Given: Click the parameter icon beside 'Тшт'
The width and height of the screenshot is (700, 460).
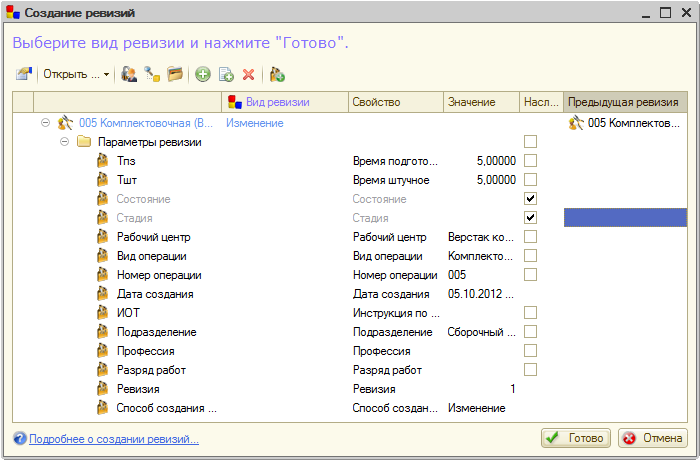Looking at the screenshot, I should pyautogui.click(x=103, y=180).
